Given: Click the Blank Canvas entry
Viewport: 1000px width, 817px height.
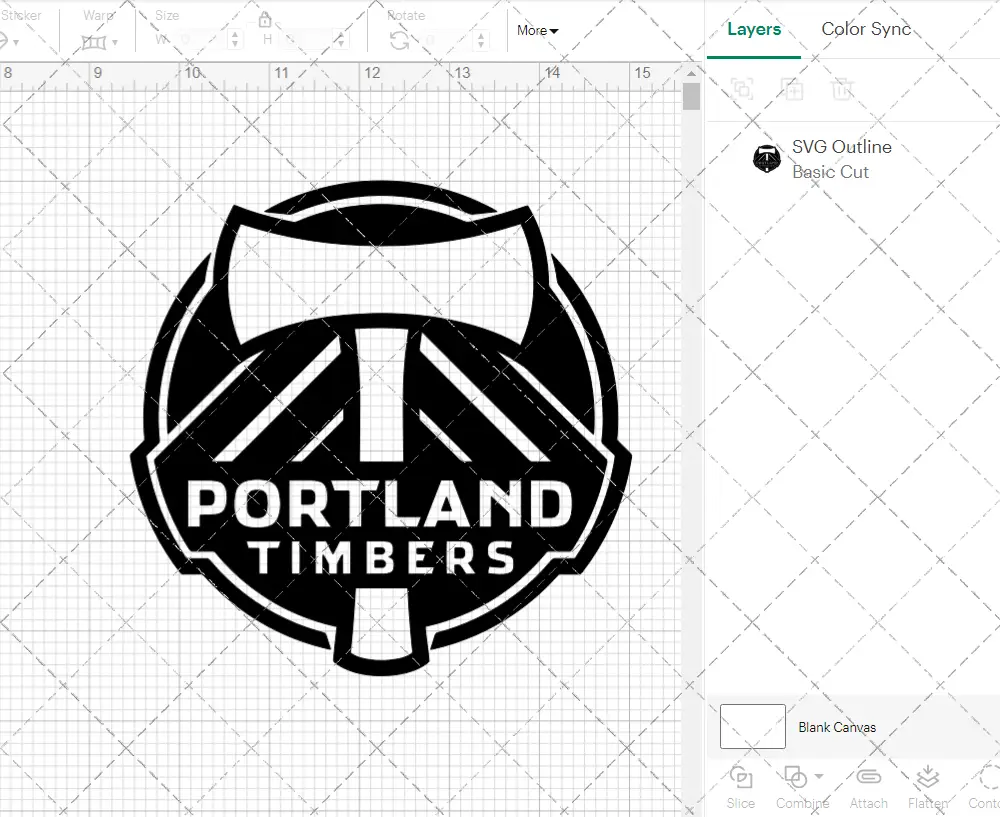Looking at the screenshot, I should point(838,727).
